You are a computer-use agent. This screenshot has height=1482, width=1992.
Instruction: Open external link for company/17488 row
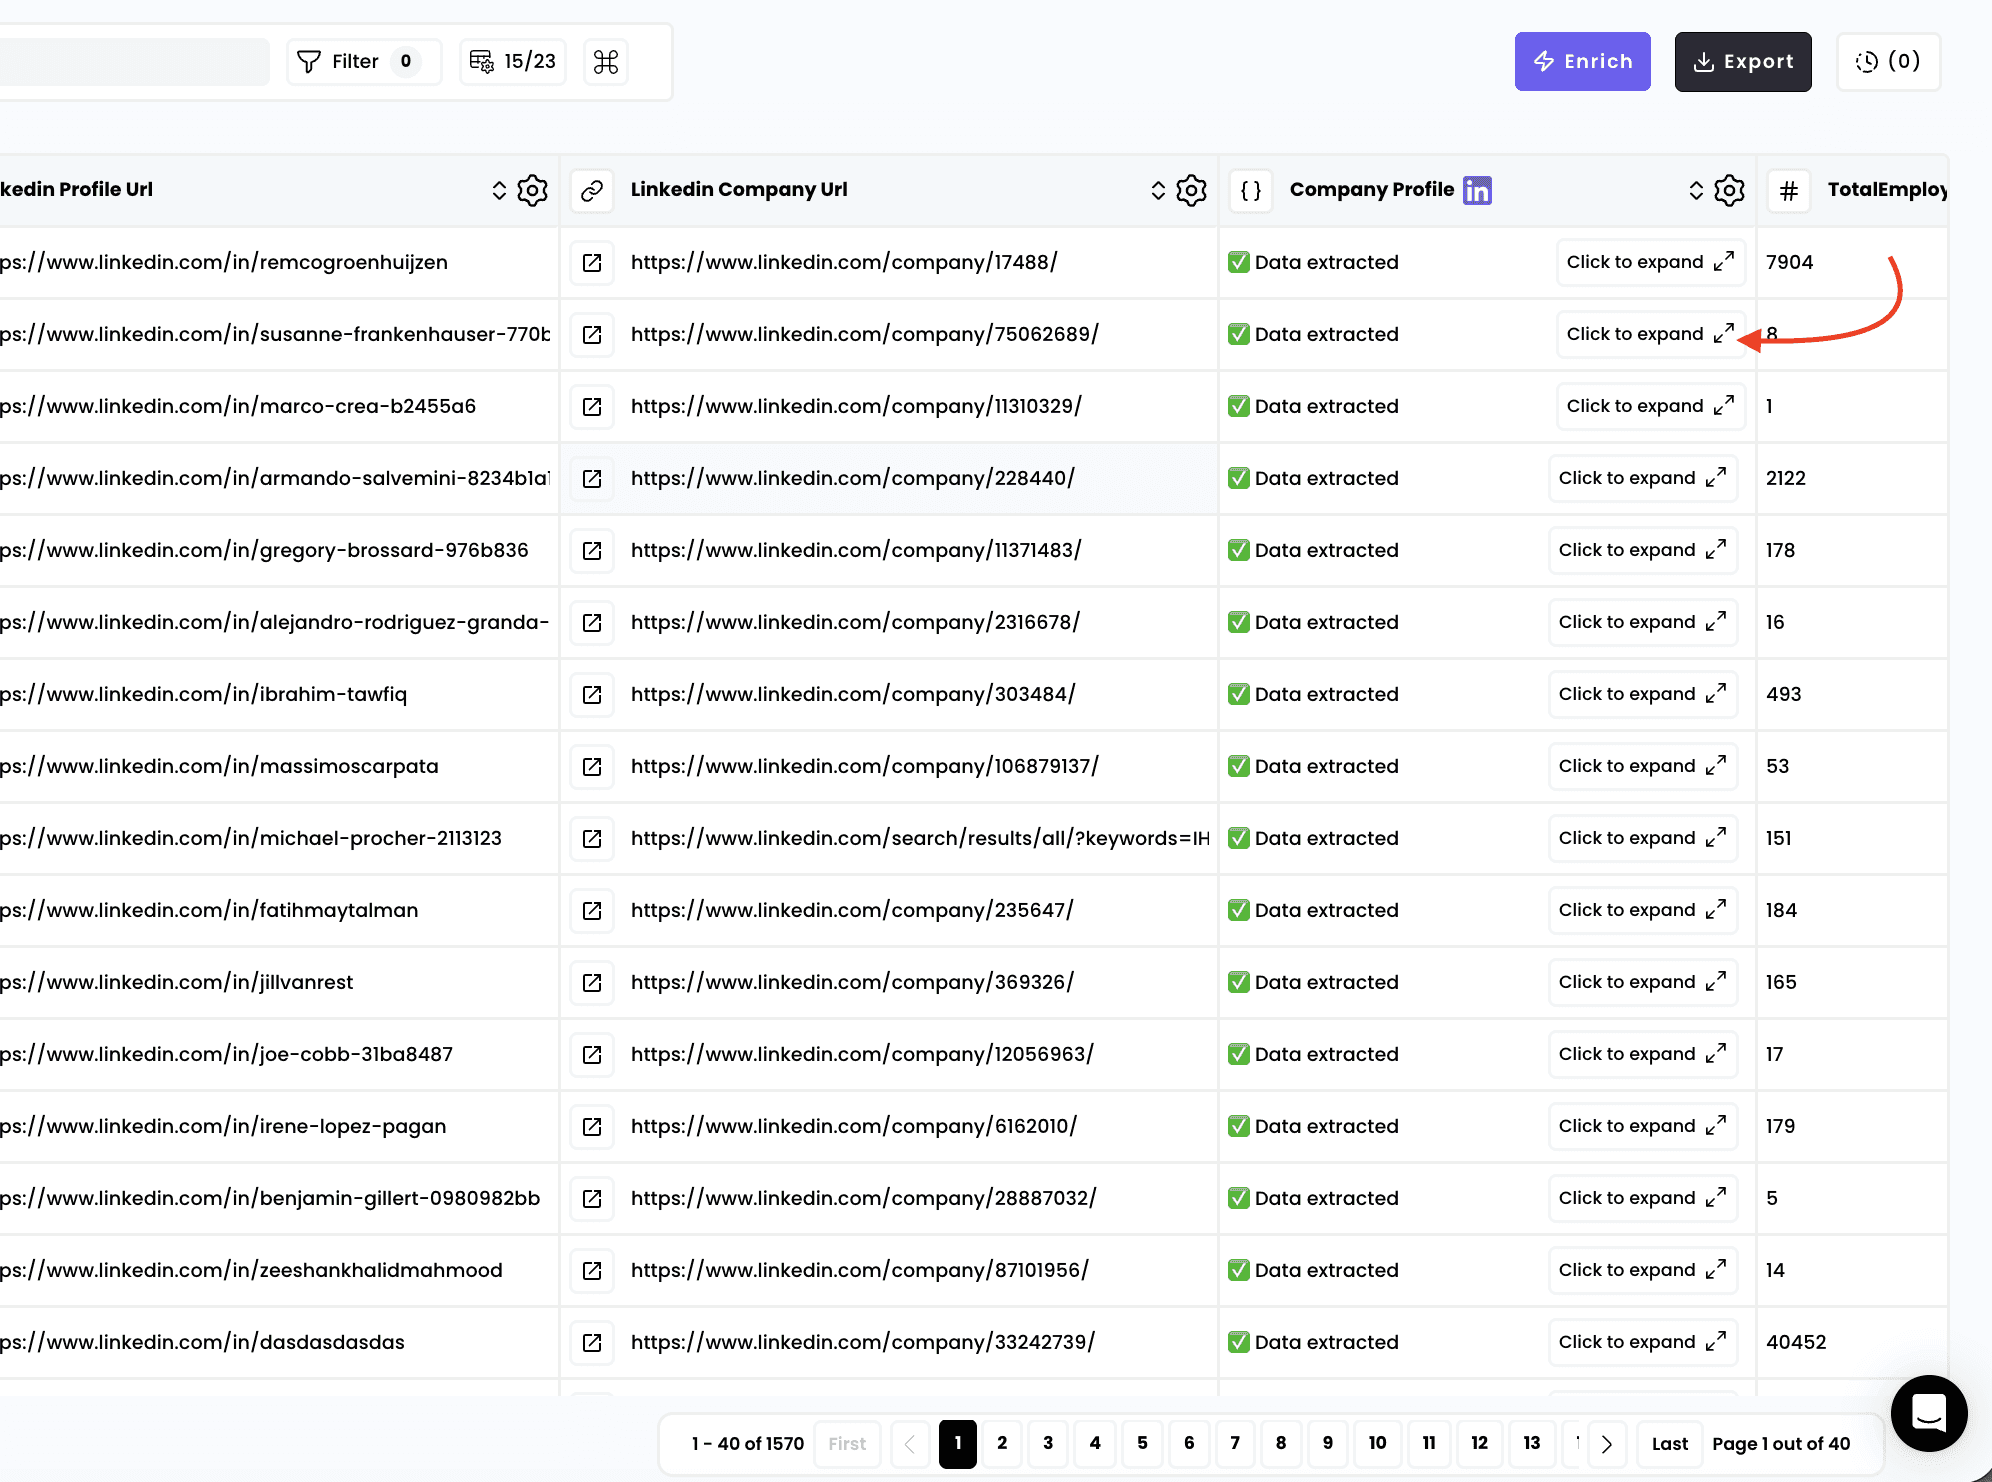(x=592, y=262)
